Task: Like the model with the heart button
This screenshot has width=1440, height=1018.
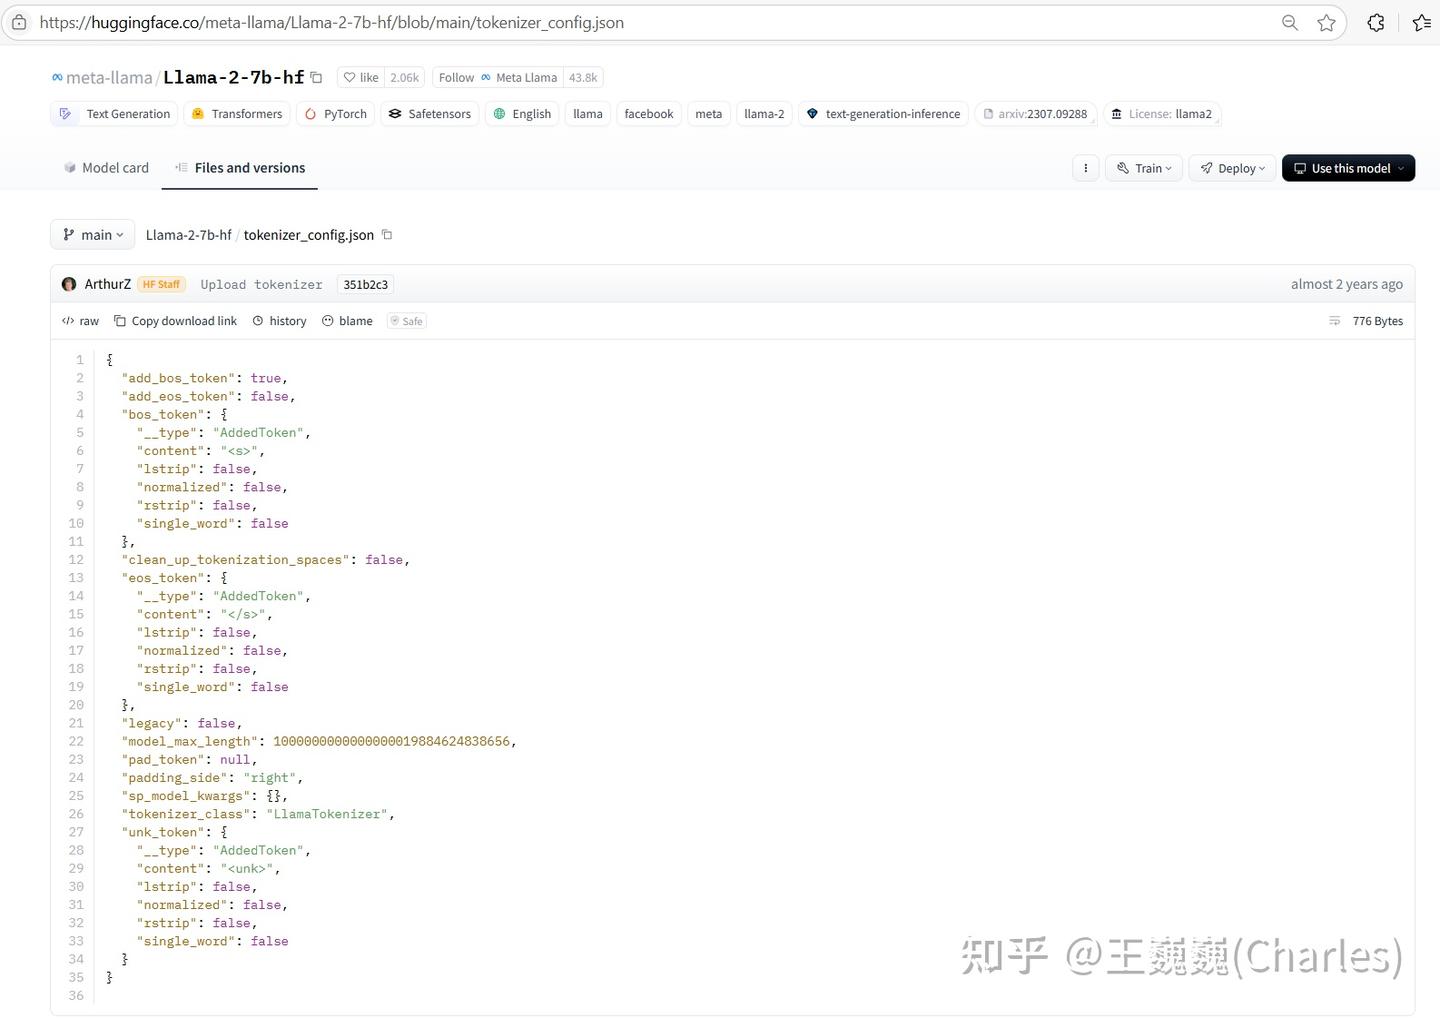Action: [x=361, y=77]
